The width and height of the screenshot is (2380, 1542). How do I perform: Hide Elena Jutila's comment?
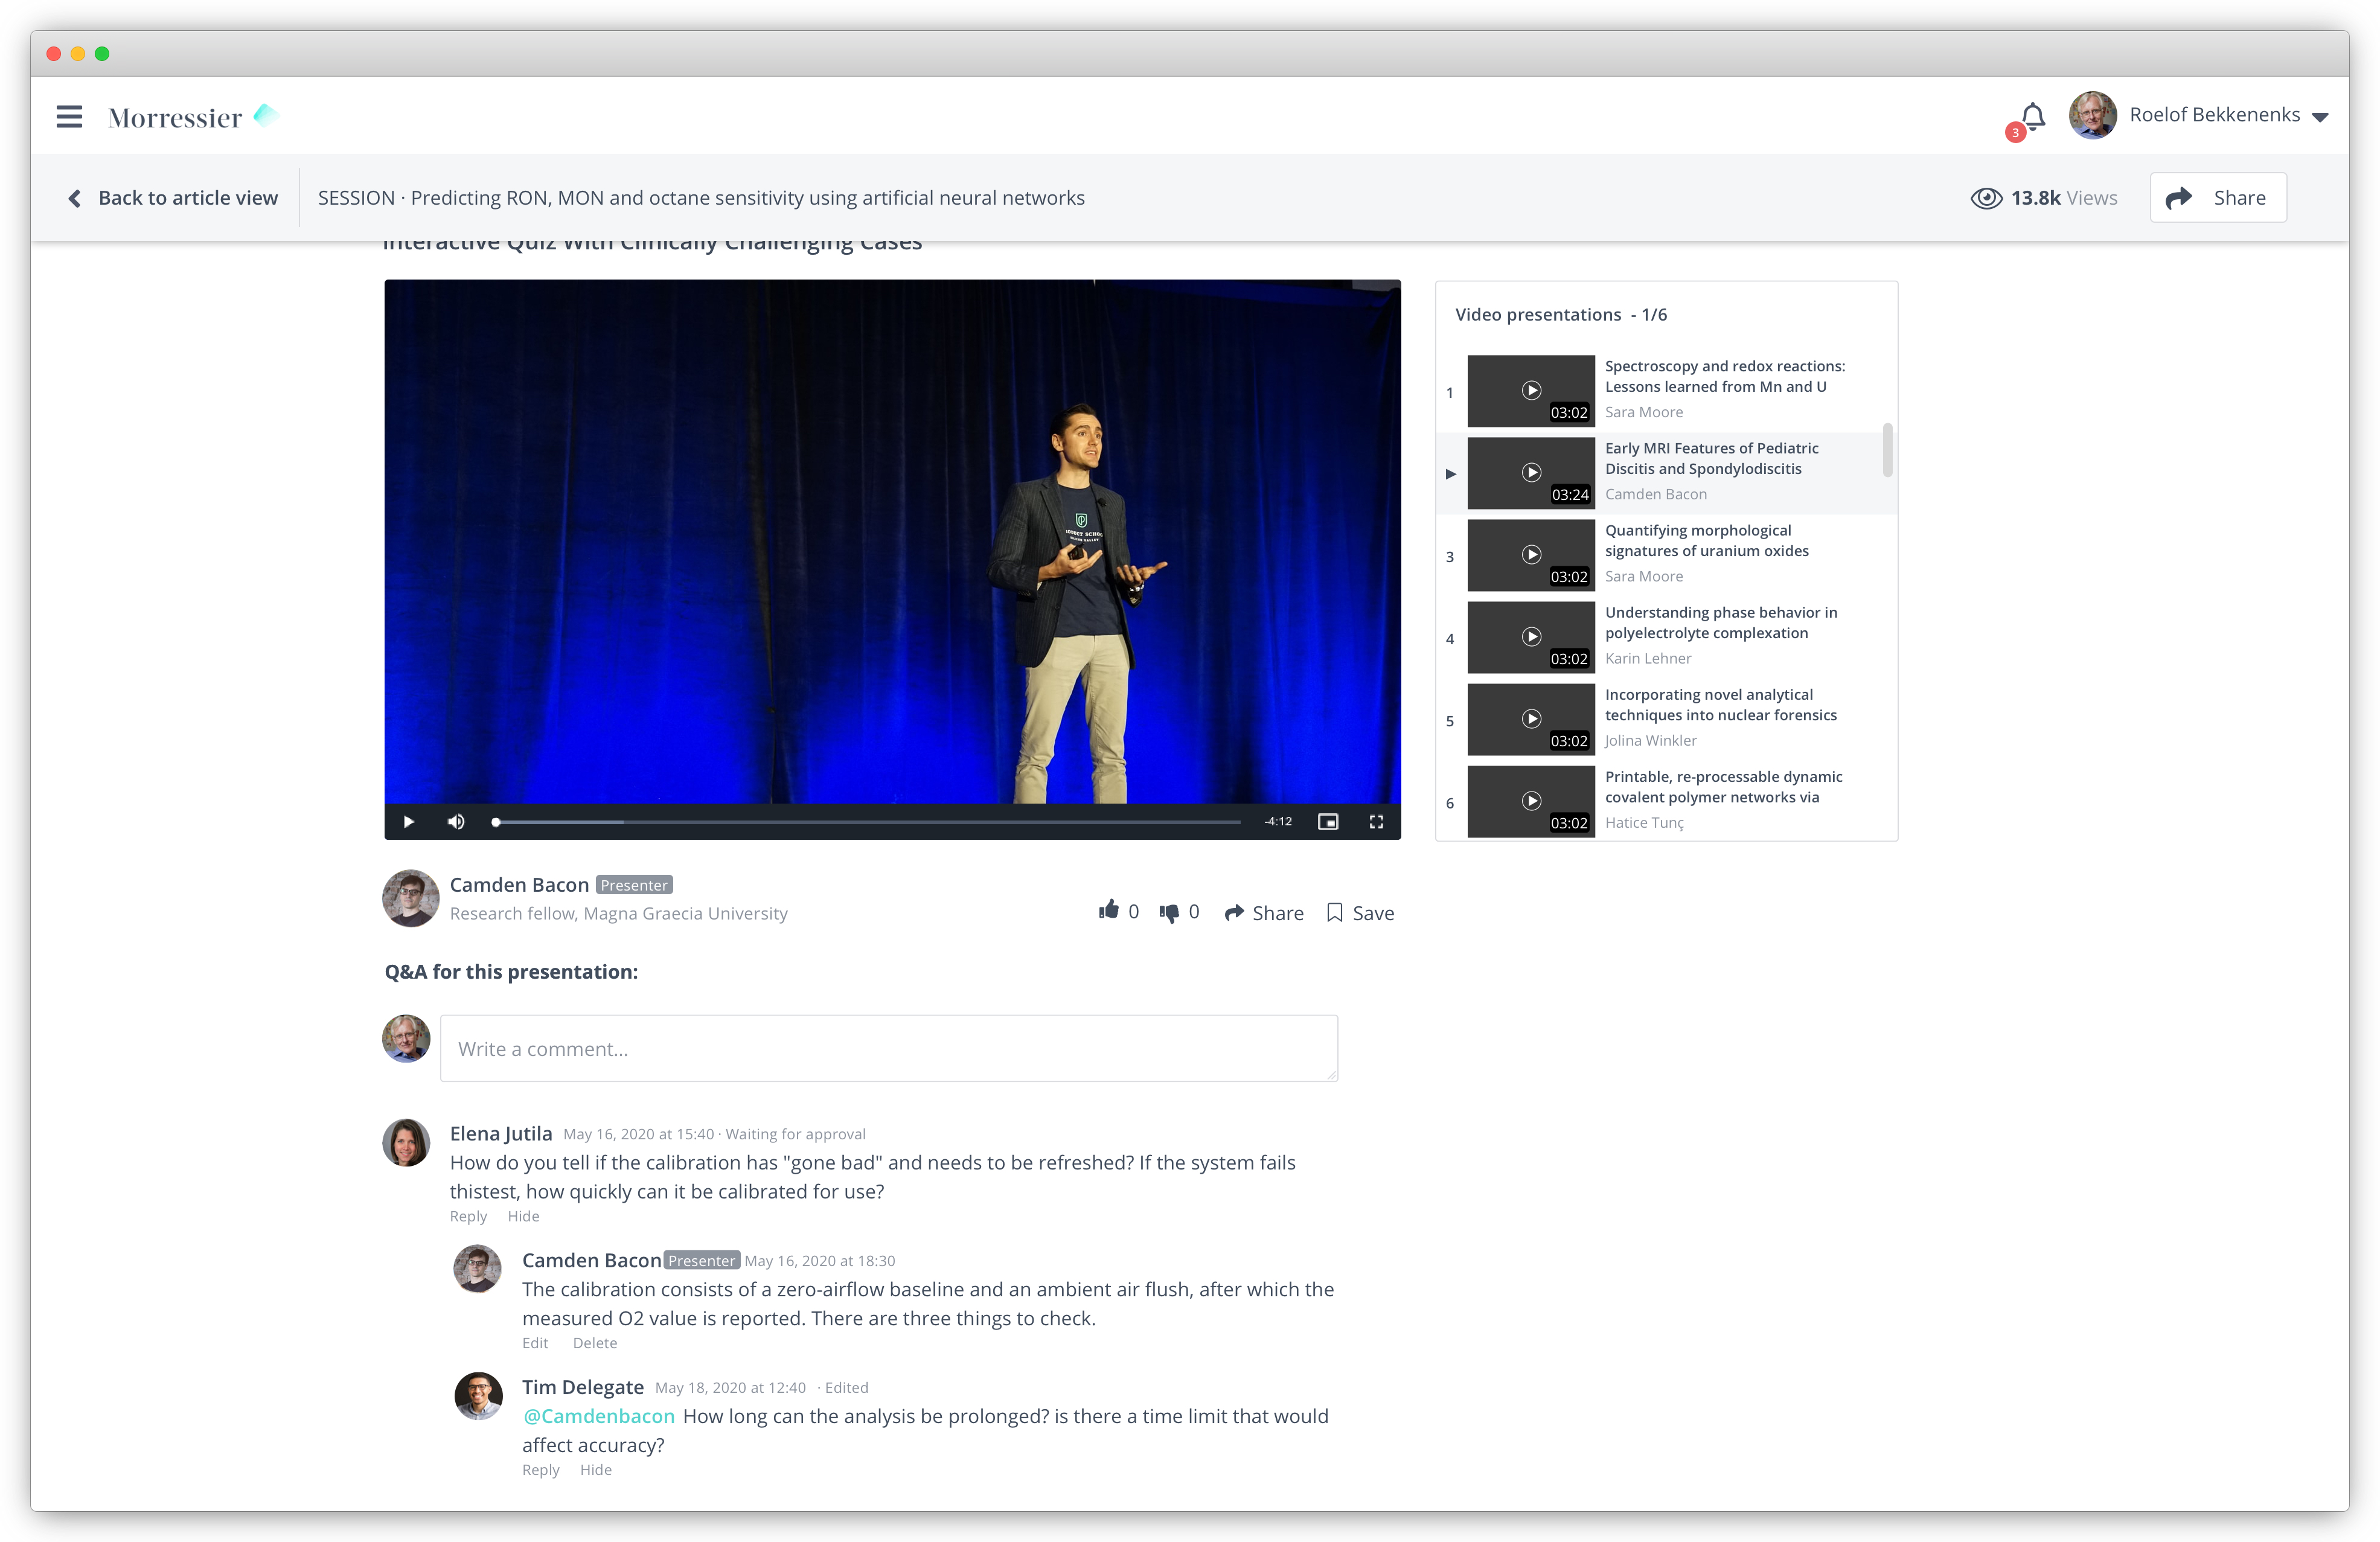[x=523, y=1217]
